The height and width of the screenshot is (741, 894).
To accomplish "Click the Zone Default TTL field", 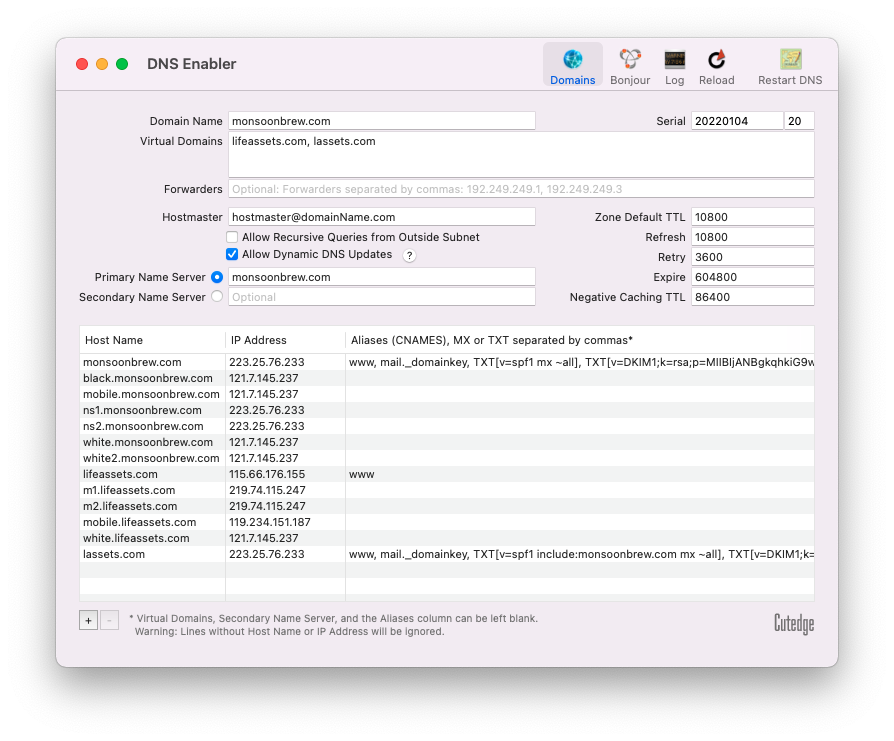I will (752, 217).
